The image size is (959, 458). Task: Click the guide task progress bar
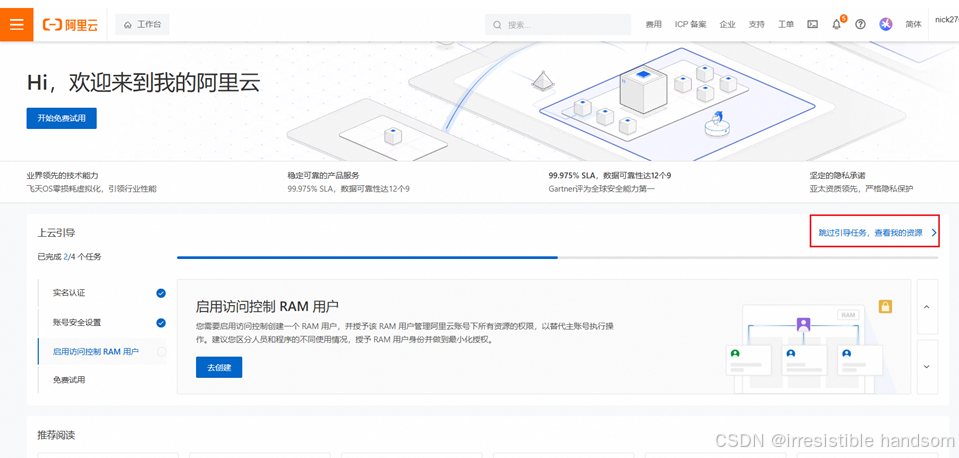[557, 257]
